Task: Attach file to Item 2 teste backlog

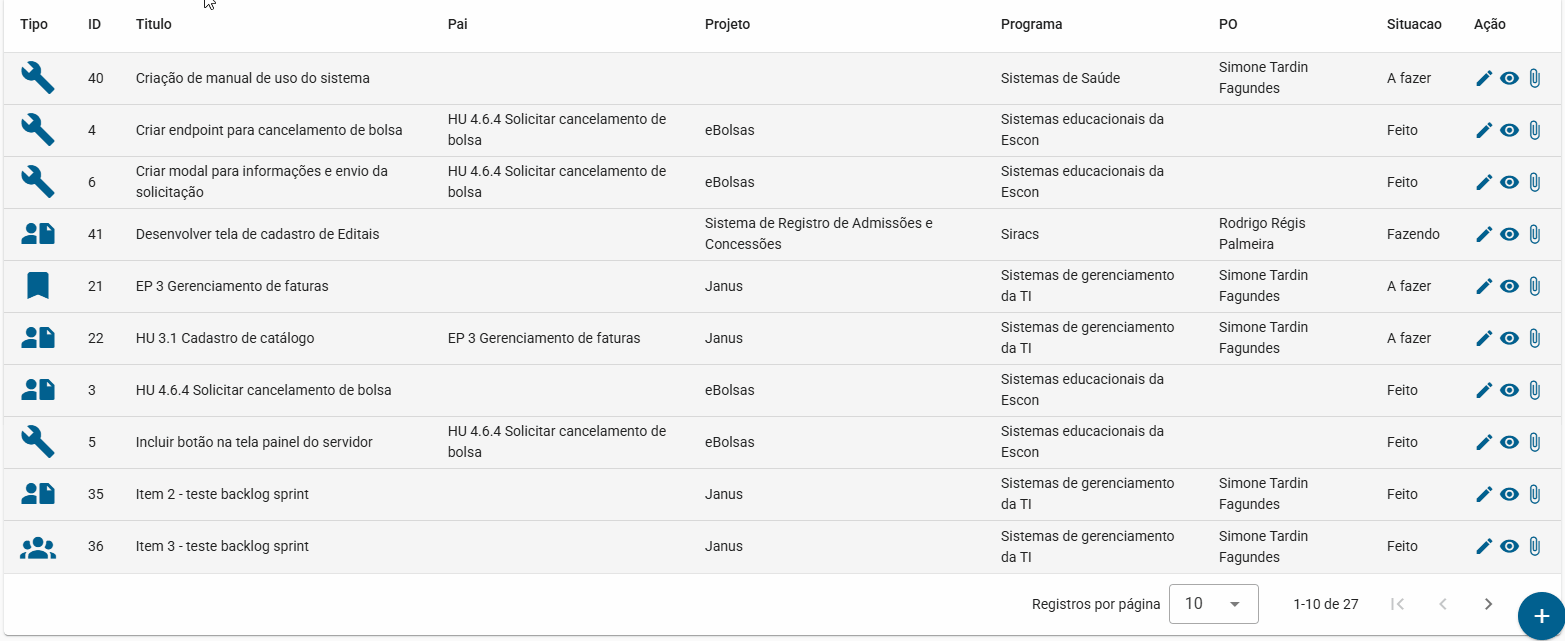Action: tap(1535, 494)
